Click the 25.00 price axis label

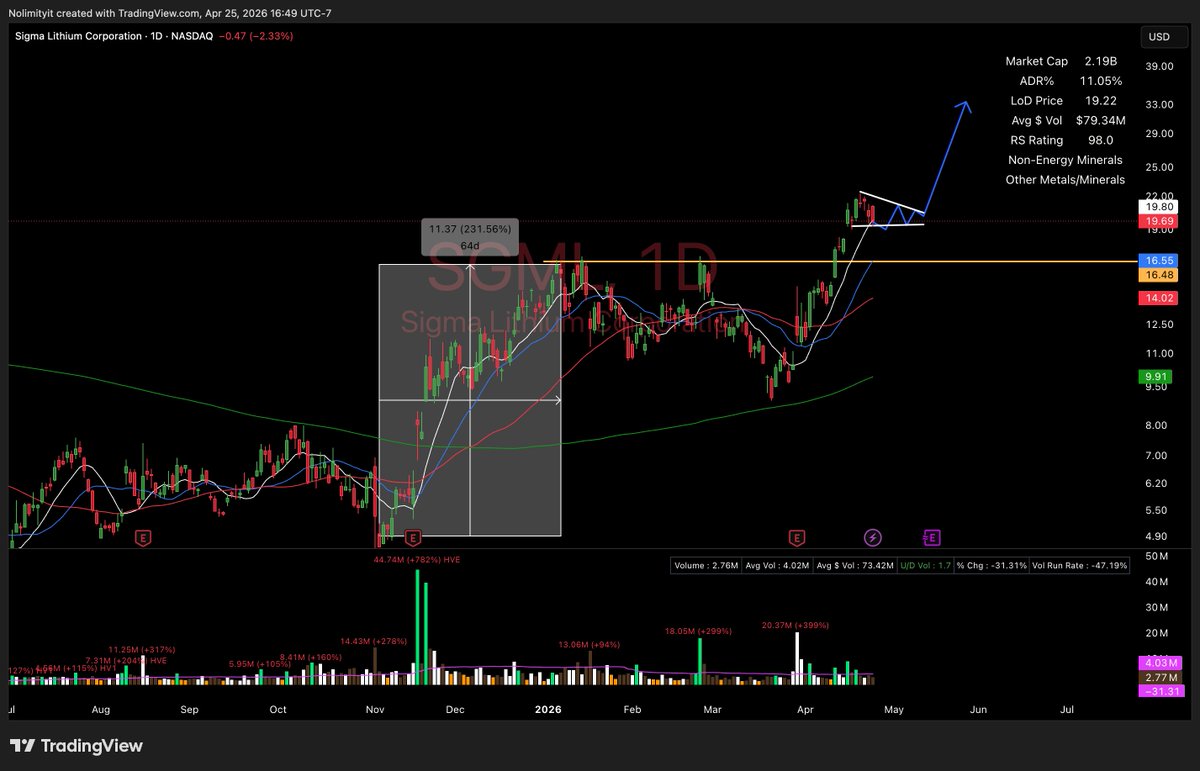1160,166
